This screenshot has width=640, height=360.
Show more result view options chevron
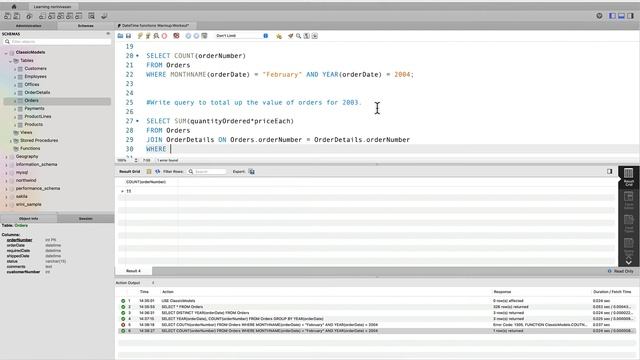tap(629, 262)
